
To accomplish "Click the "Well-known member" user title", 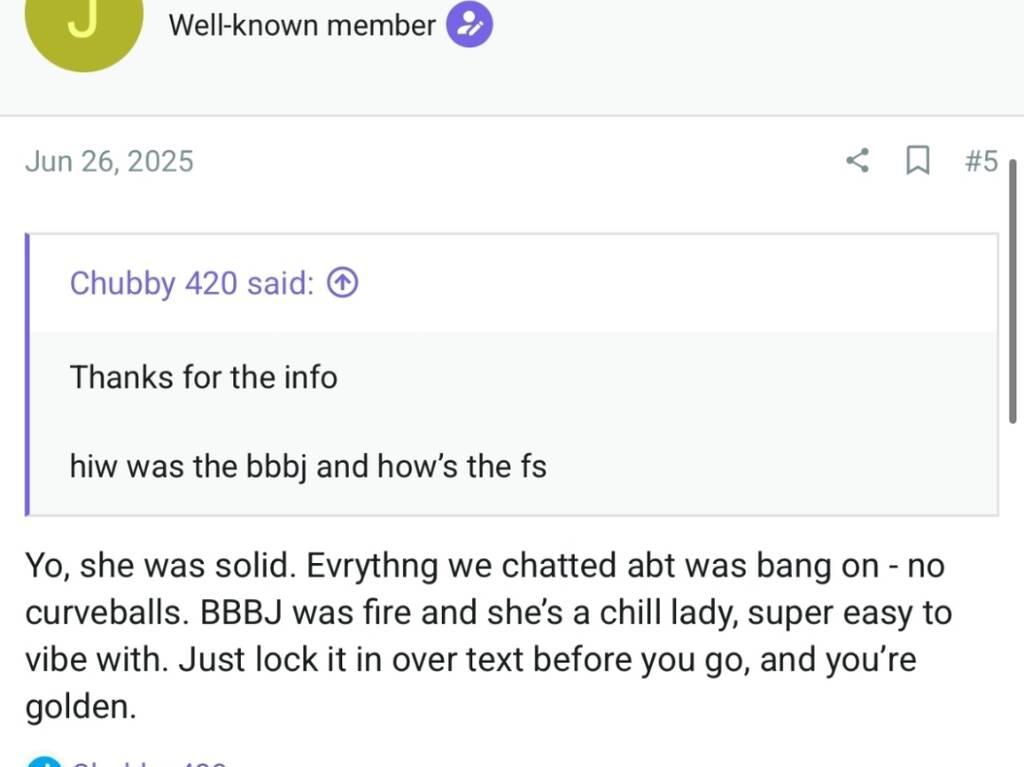I will tap(302, 25).
